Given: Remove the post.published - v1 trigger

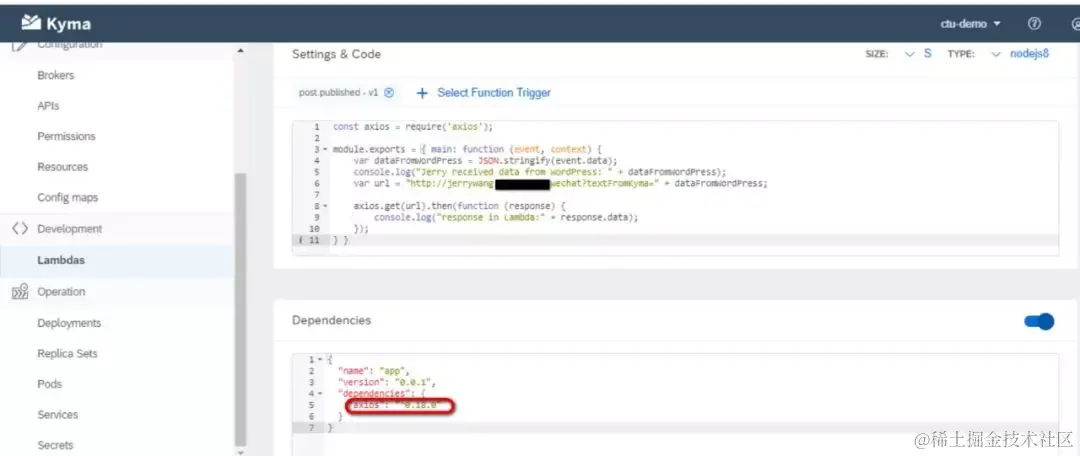Looking at the screenshot, I should (389, 93).
